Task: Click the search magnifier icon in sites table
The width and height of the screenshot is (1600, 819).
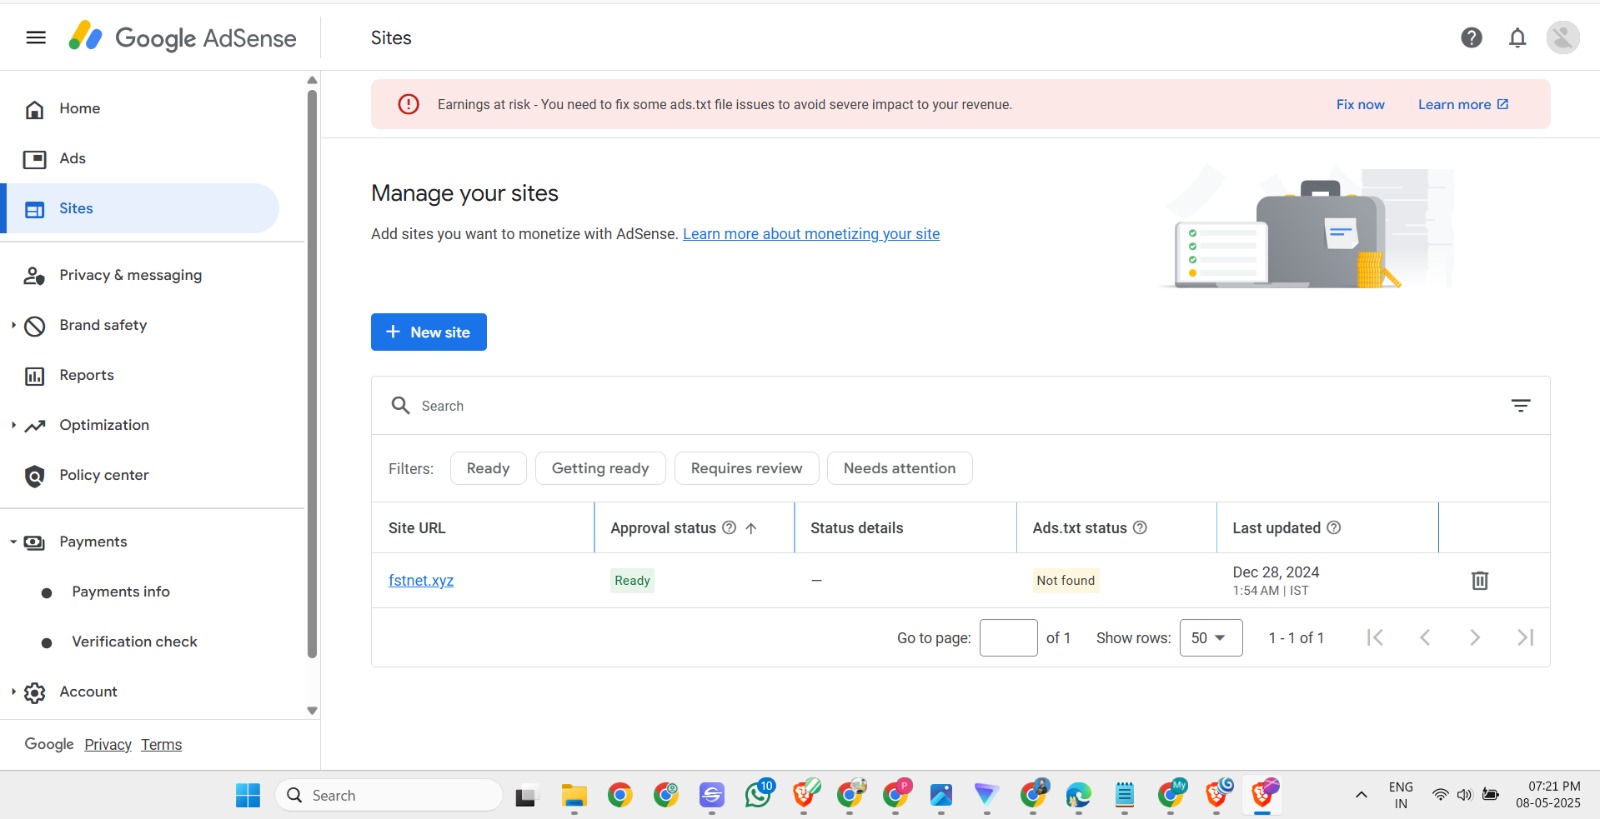Action: (400, 405)
